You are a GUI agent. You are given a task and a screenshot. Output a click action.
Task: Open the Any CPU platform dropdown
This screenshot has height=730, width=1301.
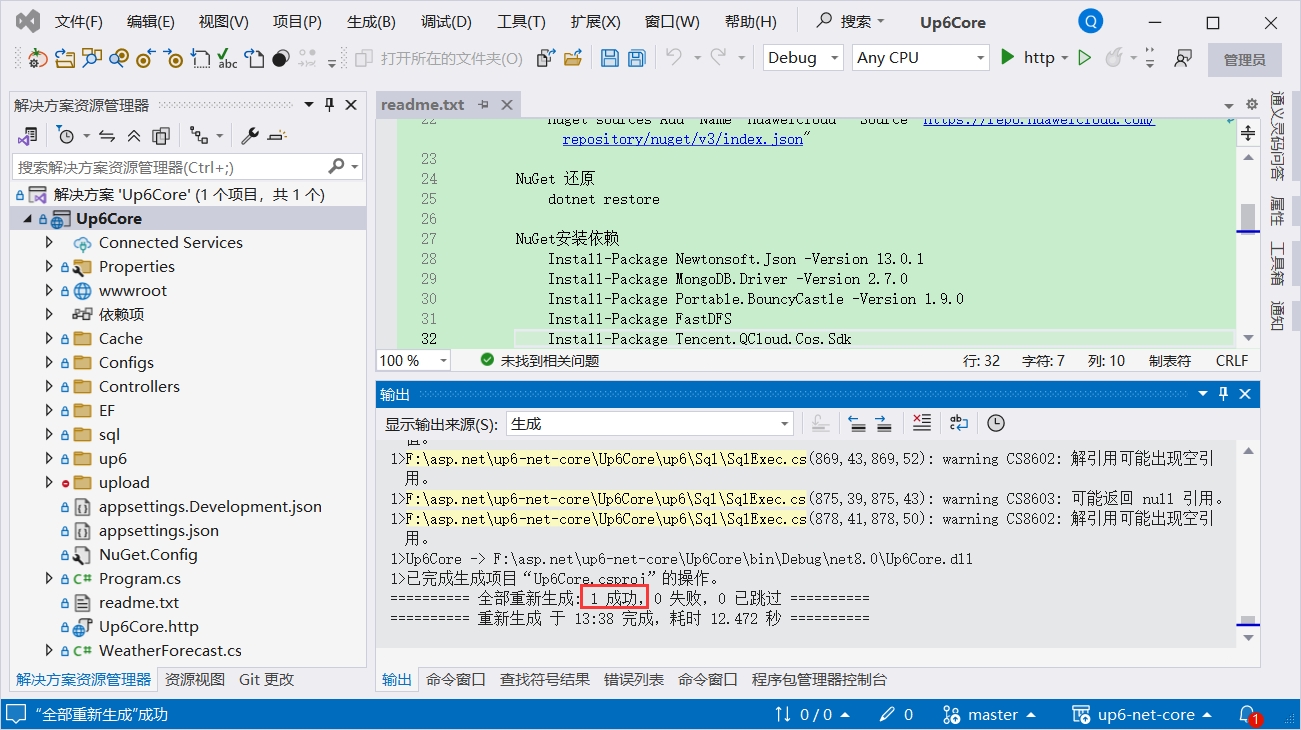[x=921, y=58]
